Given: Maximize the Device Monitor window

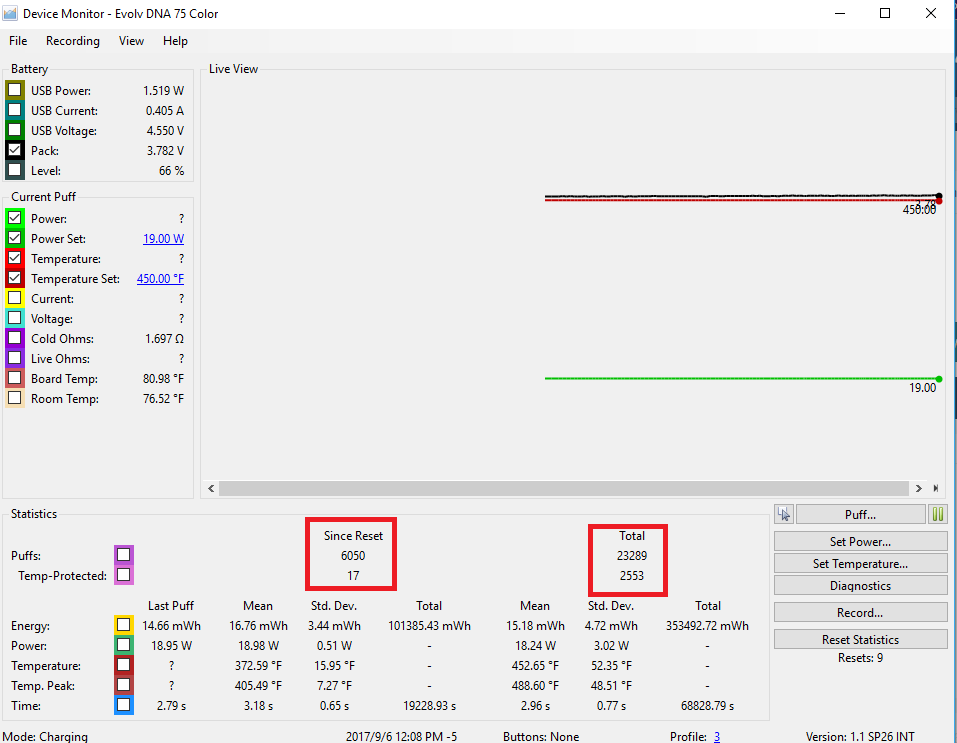Looking at the screenshot, I should pos(885,14).
